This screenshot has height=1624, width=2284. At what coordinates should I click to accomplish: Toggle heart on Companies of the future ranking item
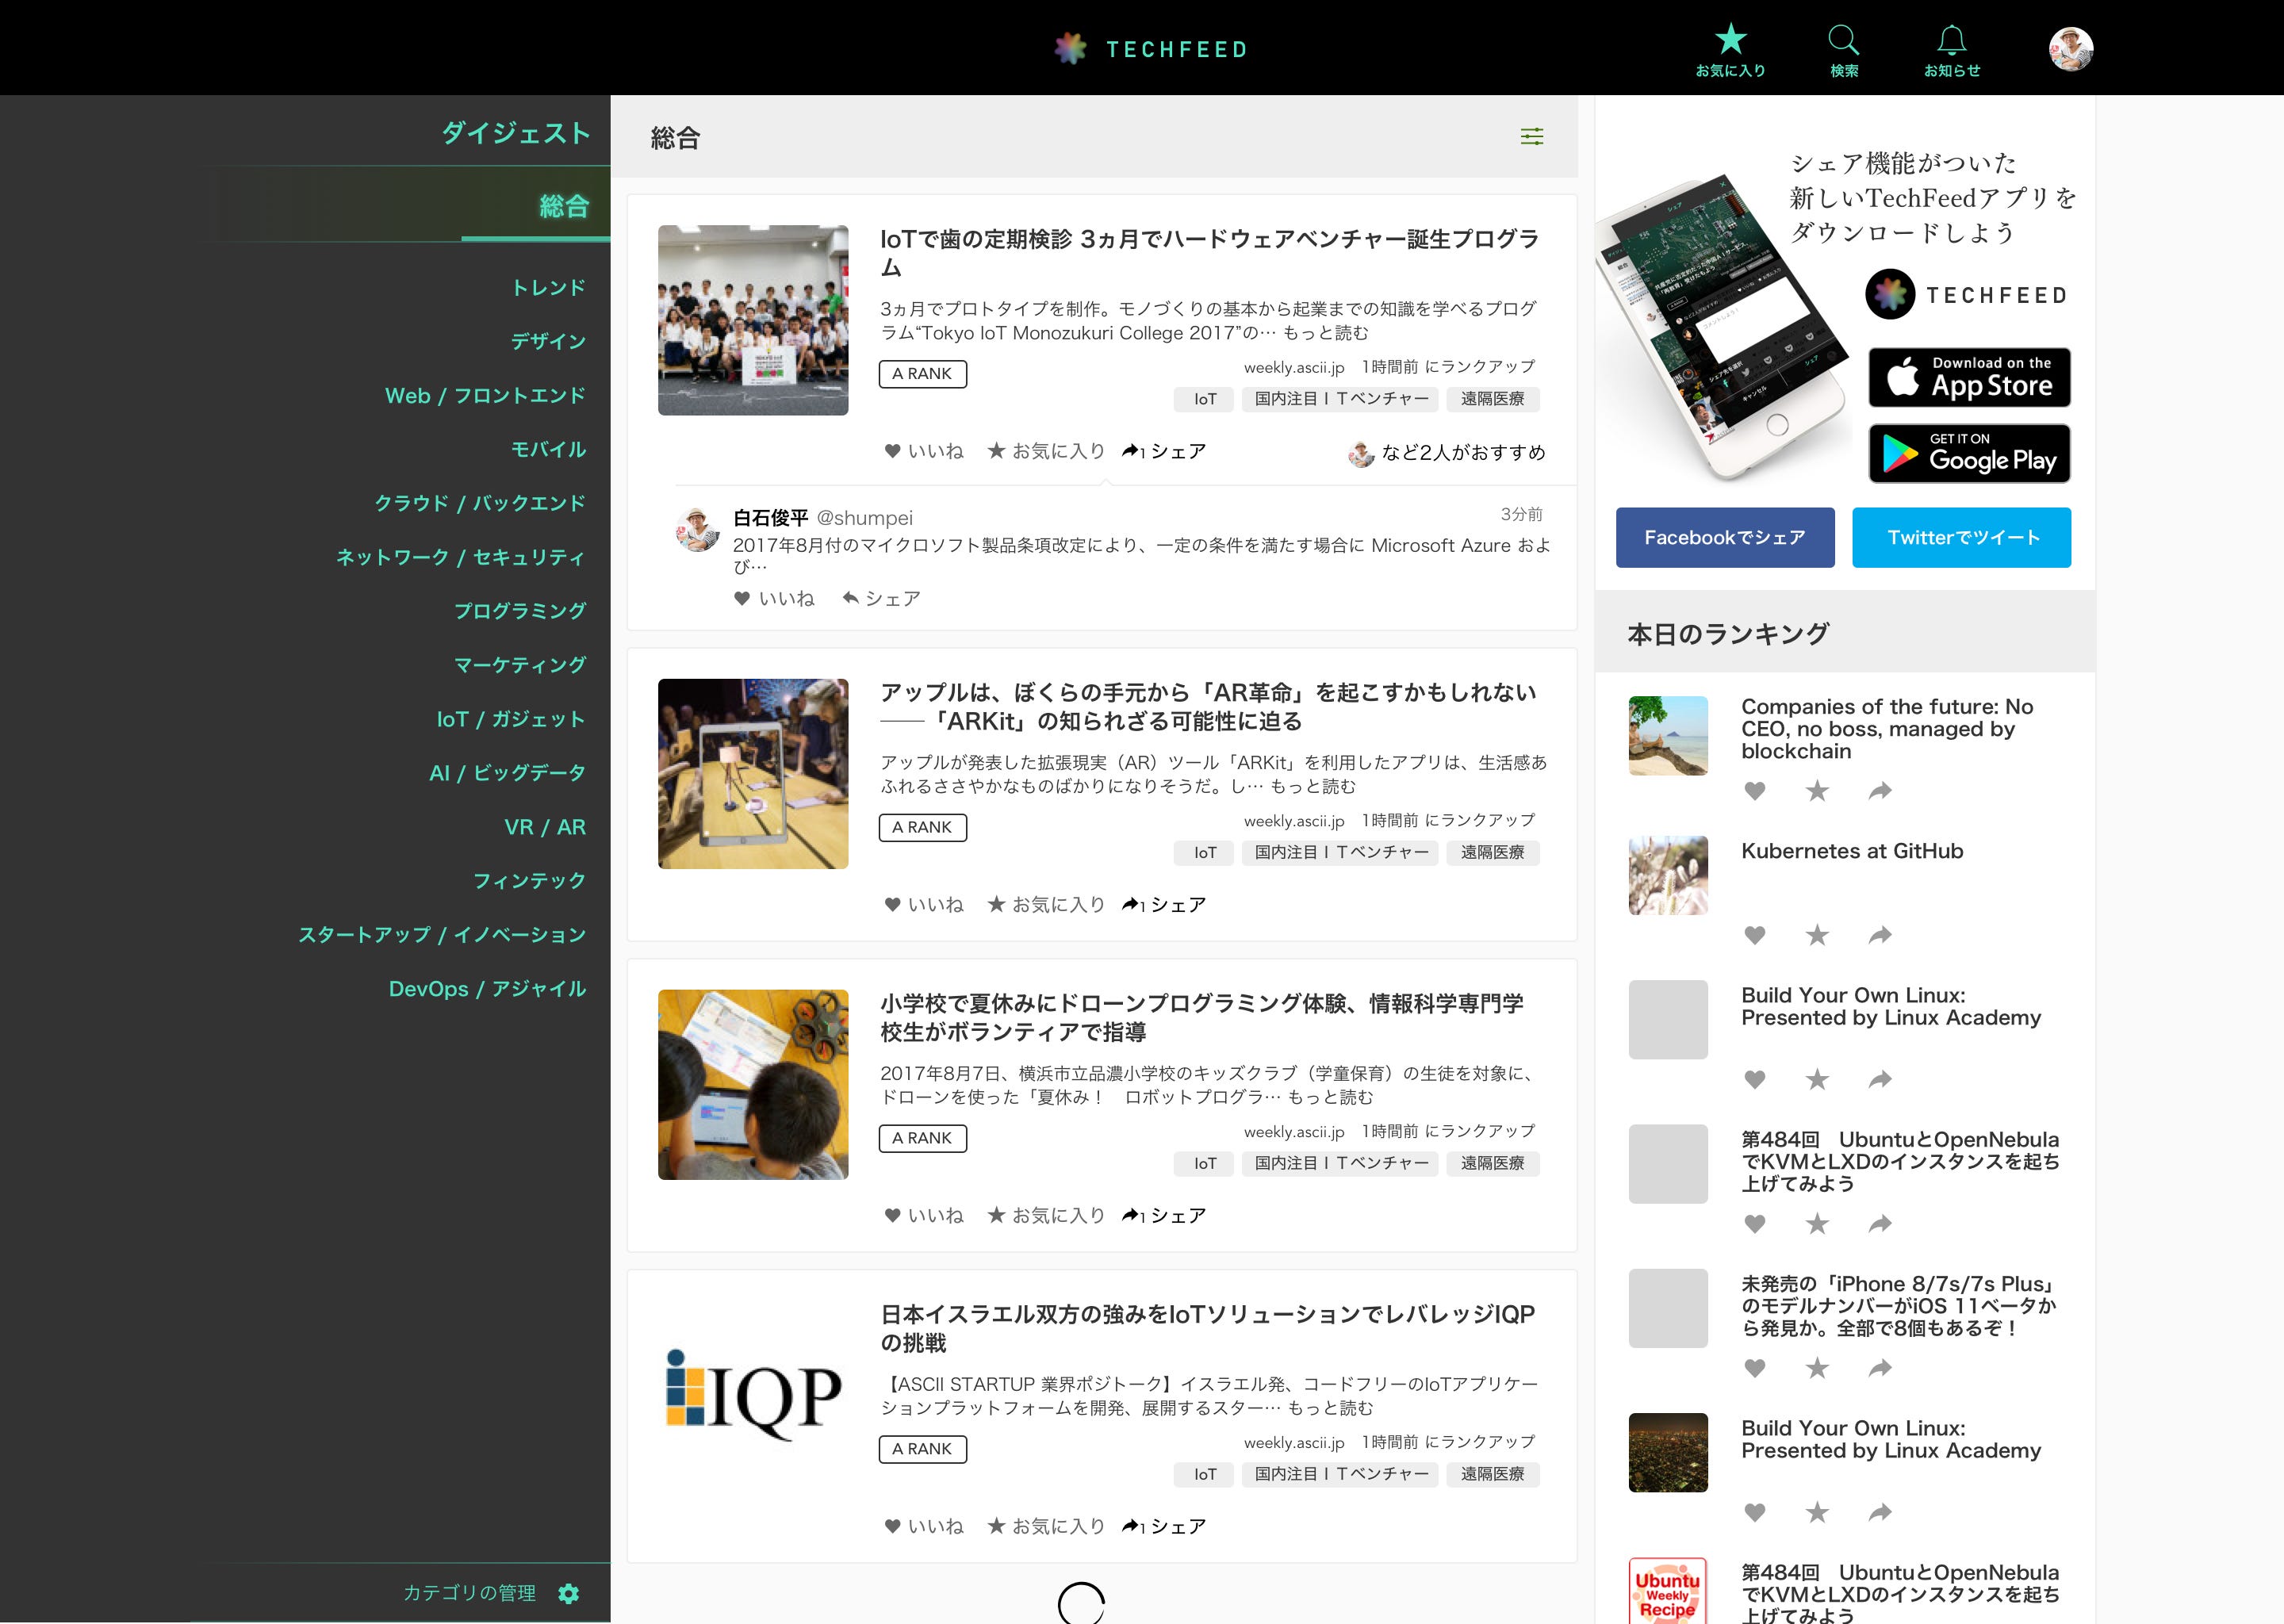[x=1754, y=791]
